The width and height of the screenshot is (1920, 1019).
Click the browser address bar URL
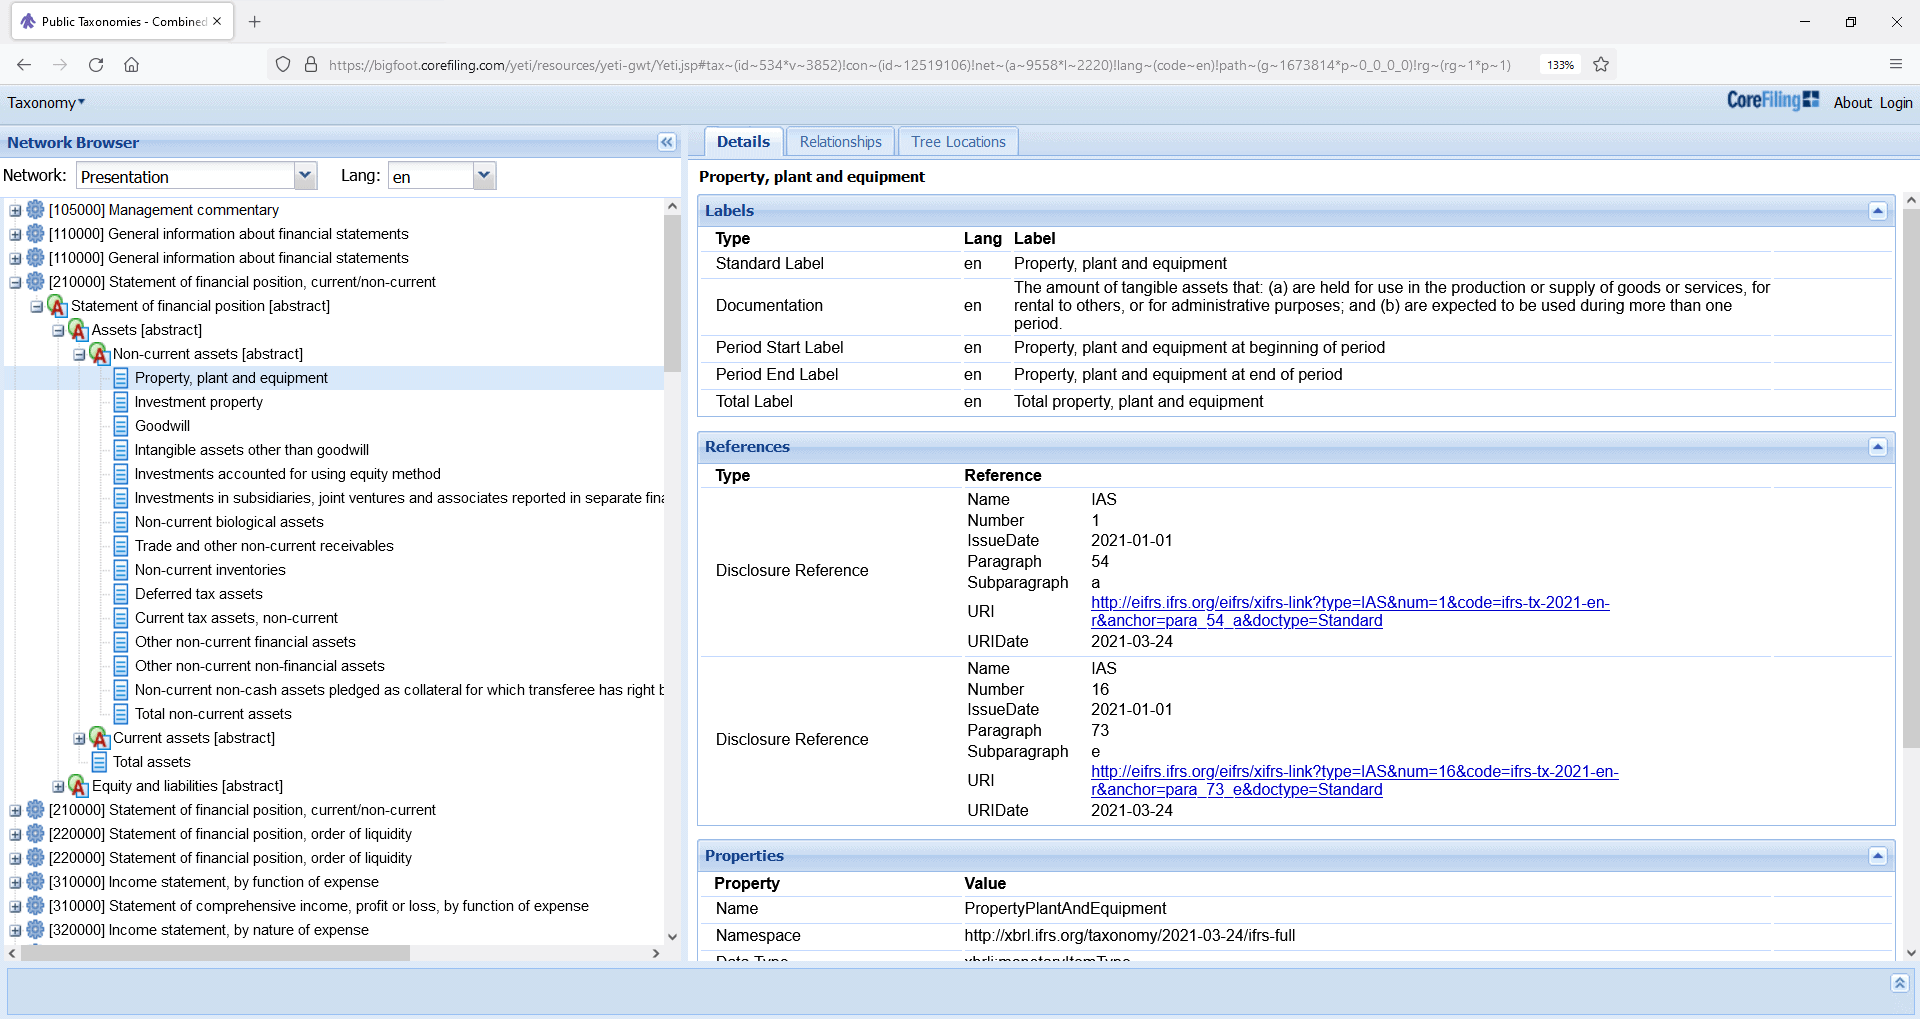pyautogui.click(x=919, y=65)
